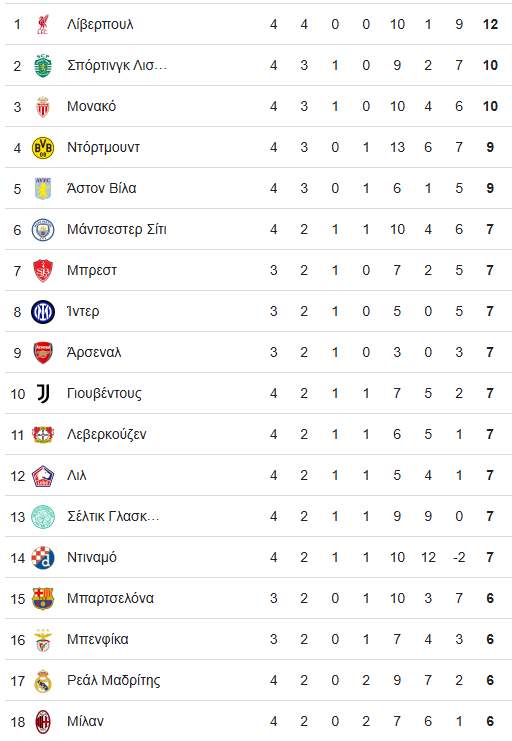Click Liverpool's 12 points value
This screenshot has width=512, height=741.
coord(490,24)
